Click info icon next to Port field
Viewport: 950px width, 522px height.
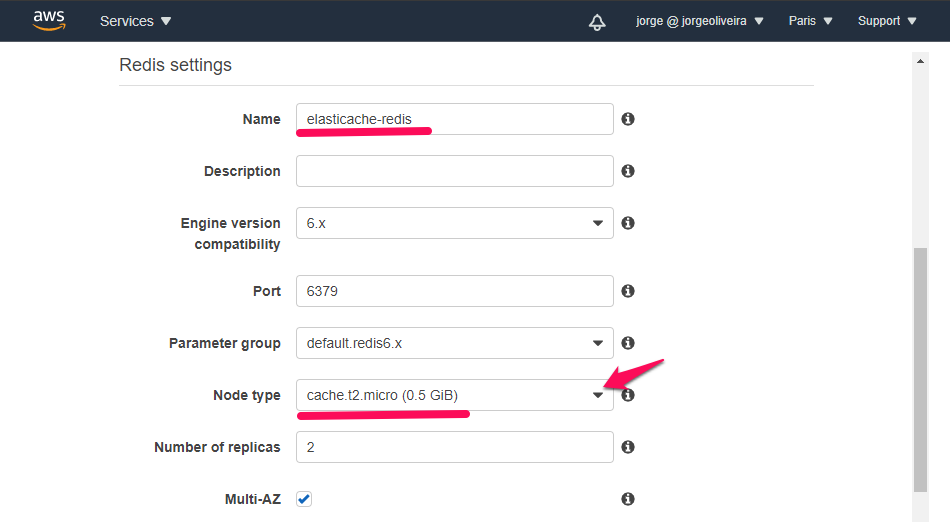(628, 291)
